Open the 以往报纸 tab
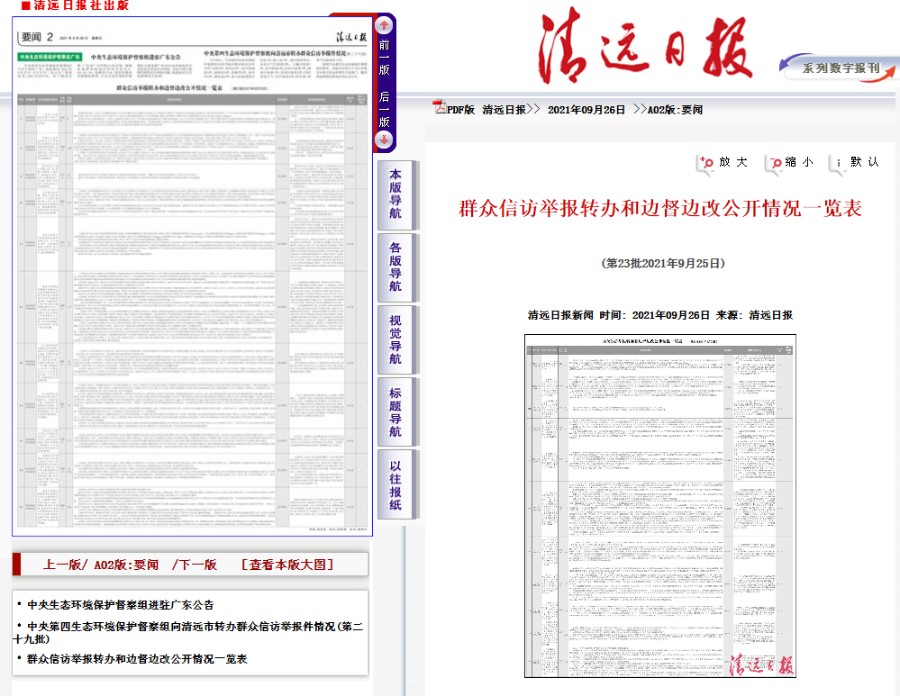This screenshot has width=900, height=696. point(395,485)
